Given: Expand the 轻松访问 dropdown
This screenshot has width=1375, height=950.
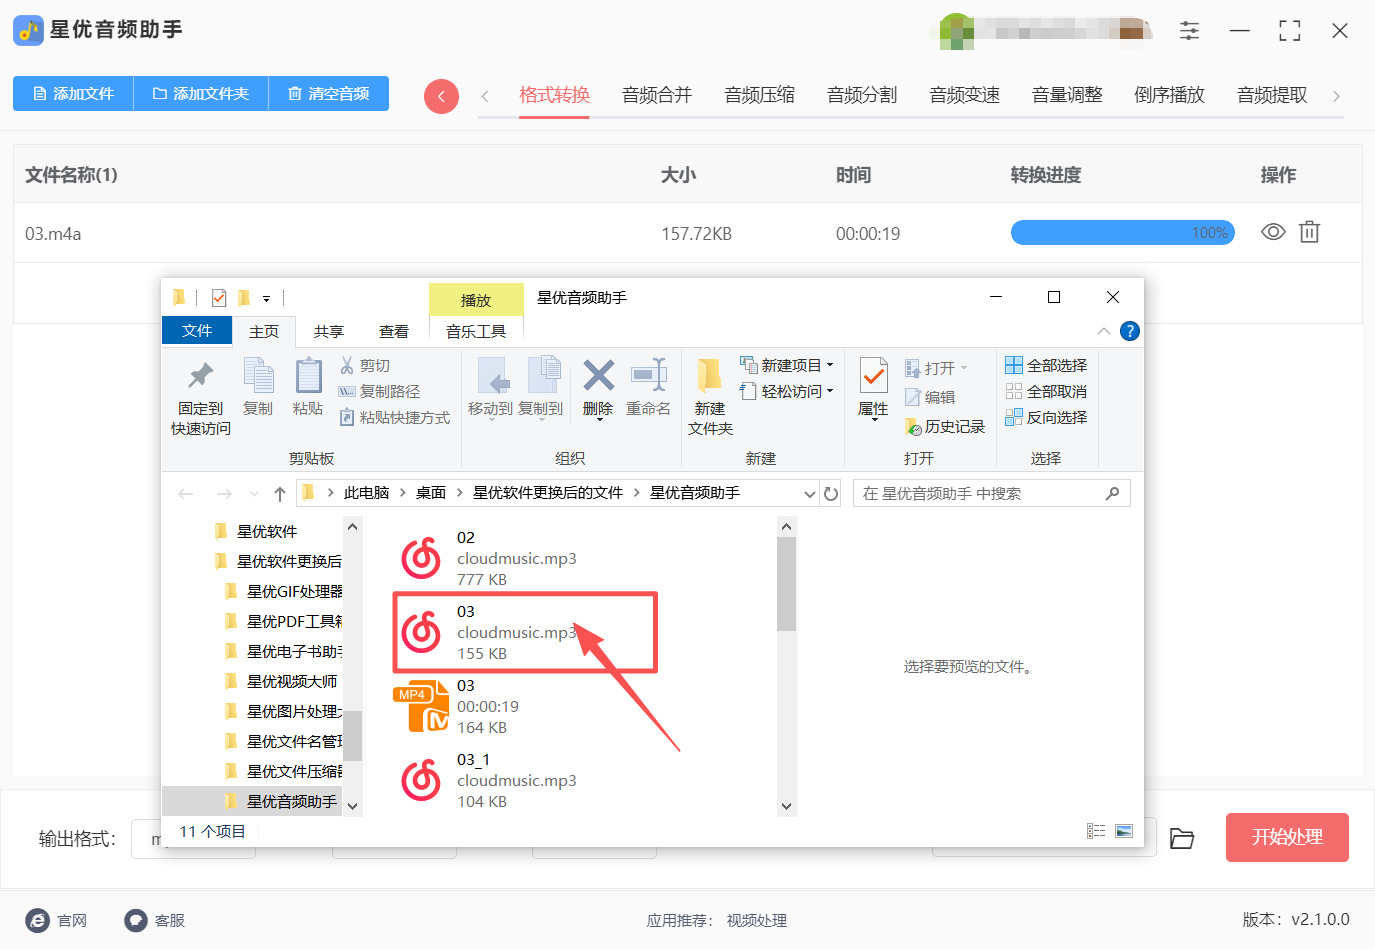Looking at the screenshot, I should [830, 392].
